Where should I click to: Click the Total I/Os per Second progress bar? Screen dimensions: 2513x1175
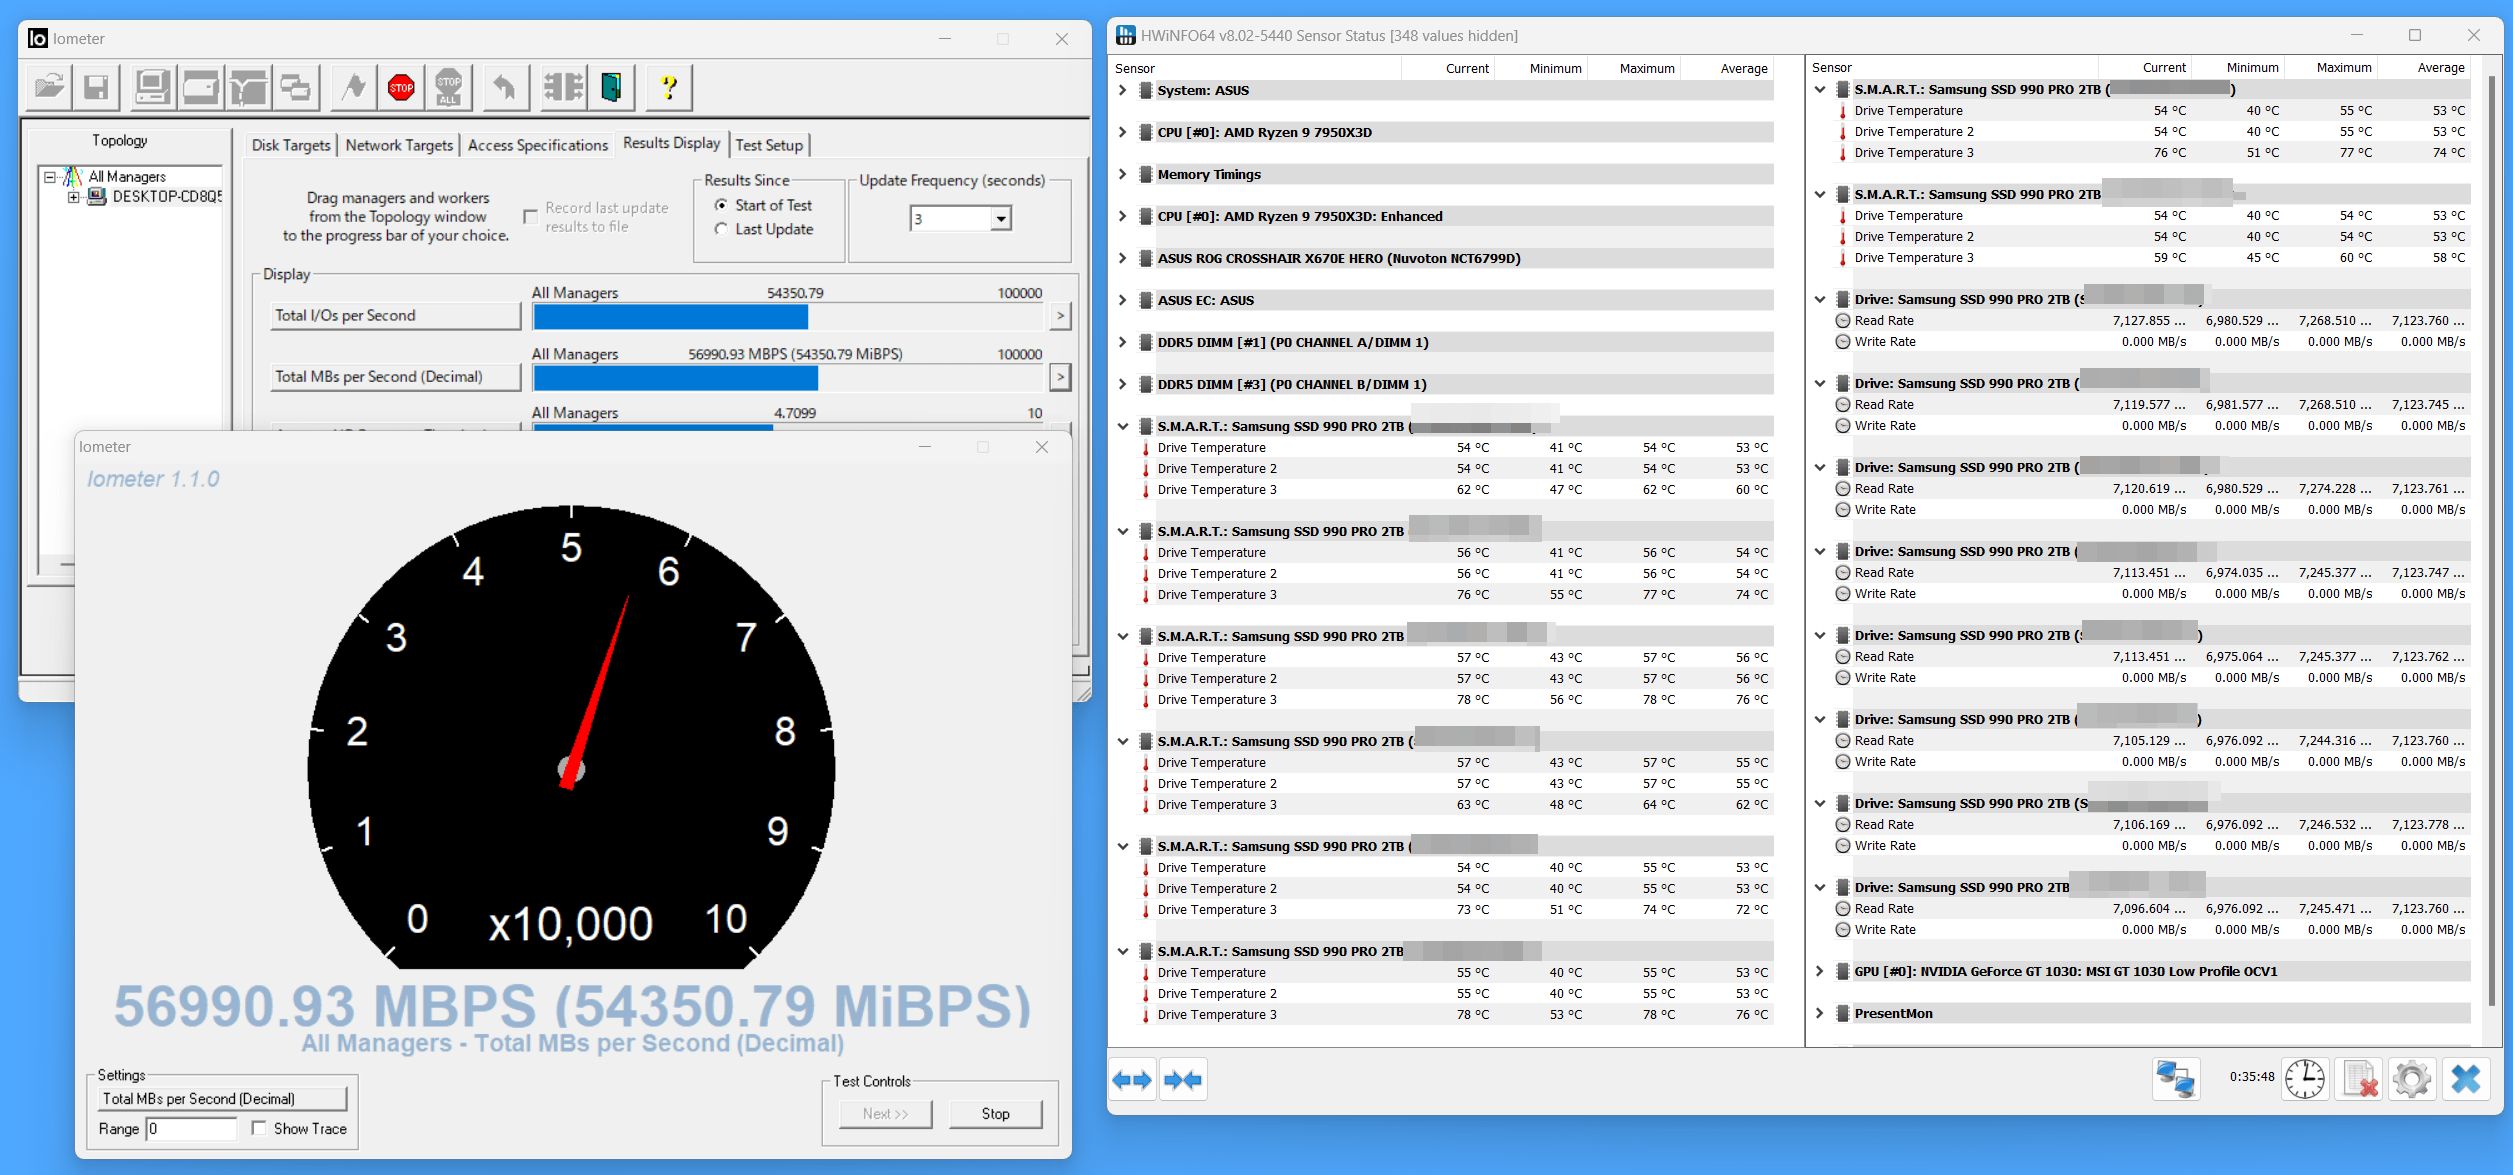click(788, 317)
